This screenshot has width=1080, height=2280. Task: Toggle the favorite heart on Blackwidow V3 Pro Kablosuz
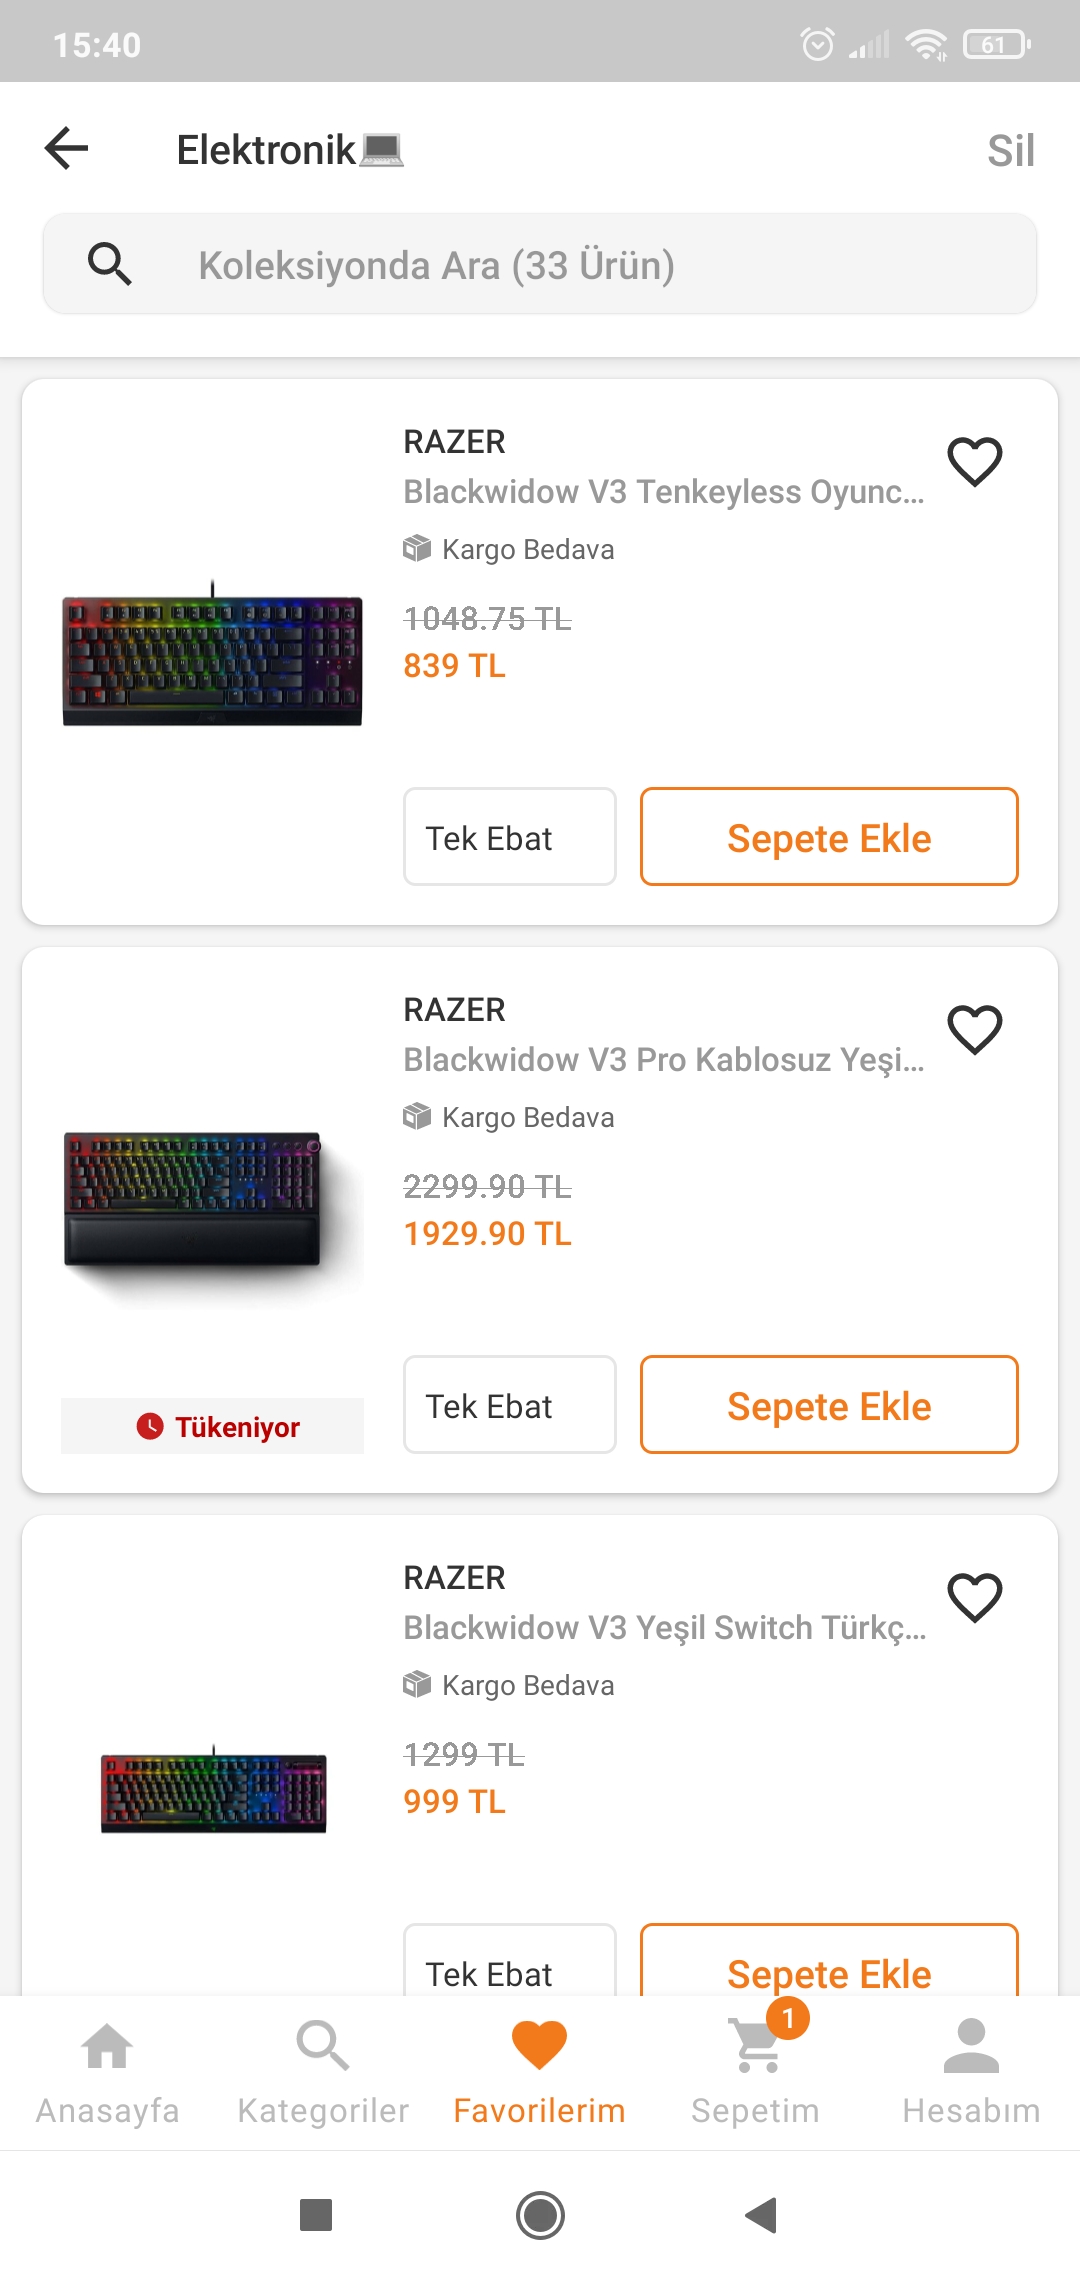coord(974,1029)
